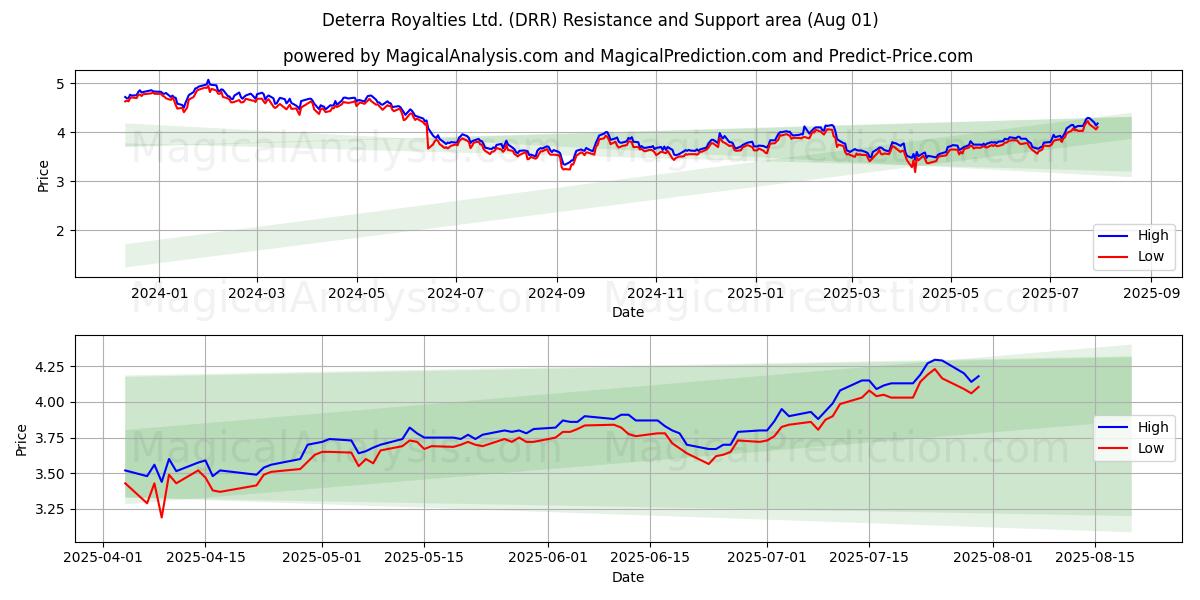
Task: Click the '2024-01' tick label on top chart
Action: 158,293
